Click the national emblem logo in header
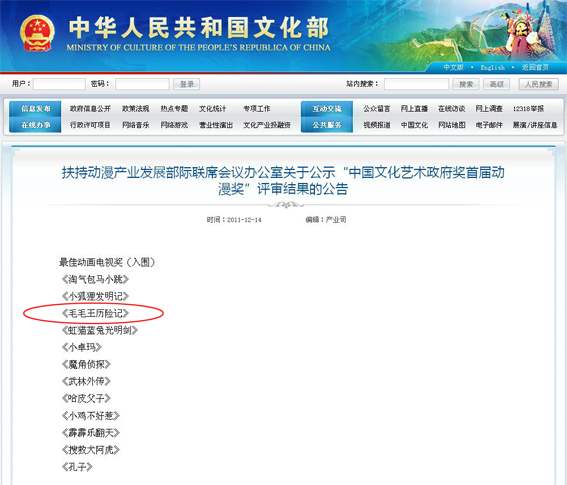567x485 pixels. (37, 33)
